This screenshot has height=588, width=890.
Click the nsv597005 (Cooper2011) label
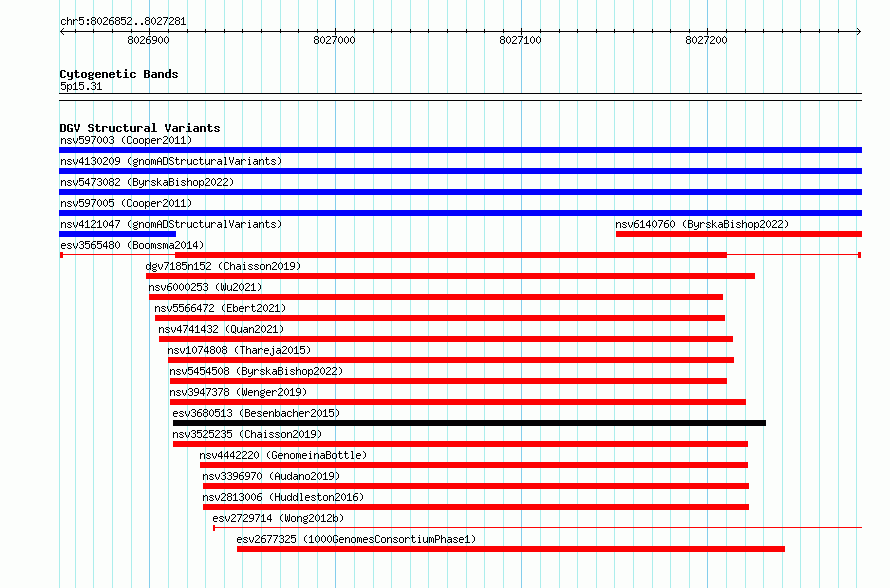126,203
